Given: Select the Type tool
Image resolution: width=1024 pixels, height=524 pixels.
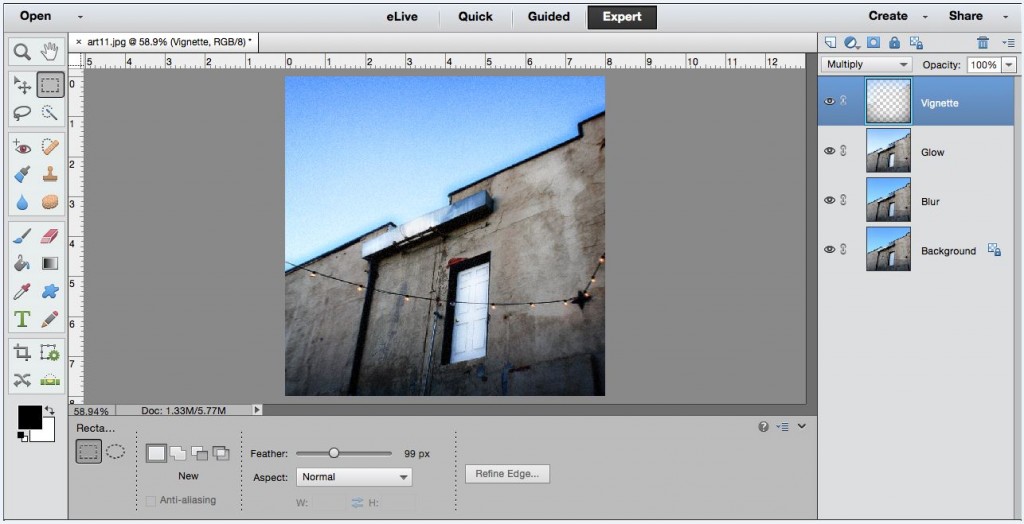Looking at the screenshot, I should [x=22, y=319].
